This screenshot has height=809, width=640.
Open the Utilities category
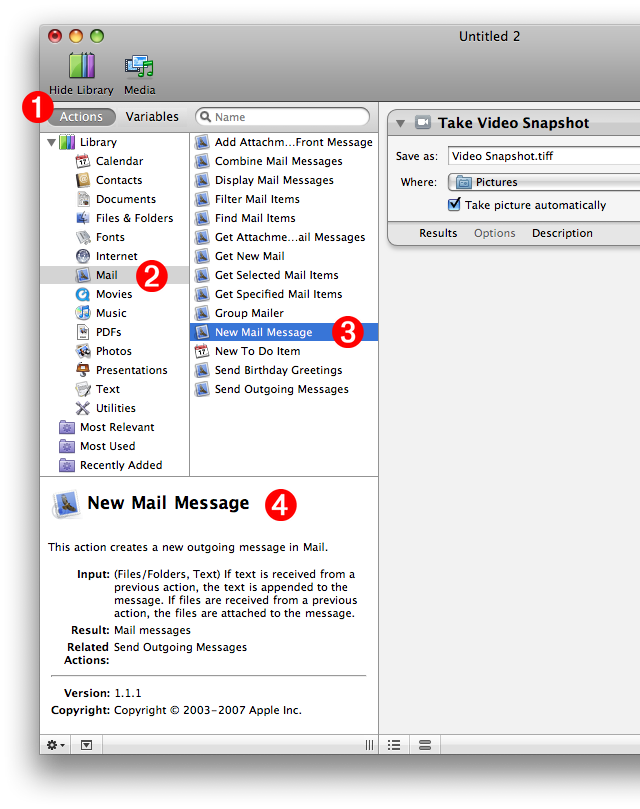point(105,408)
